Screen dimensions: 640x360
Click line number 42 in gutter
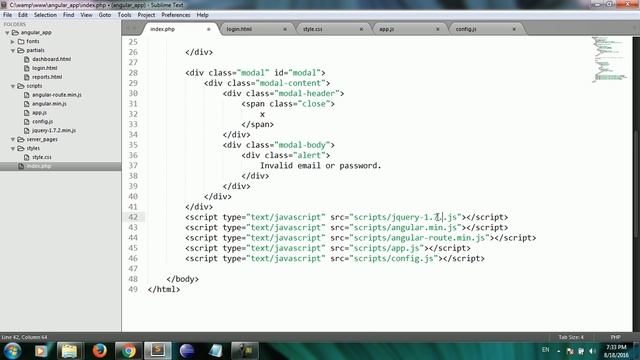(x=133, y=217)
